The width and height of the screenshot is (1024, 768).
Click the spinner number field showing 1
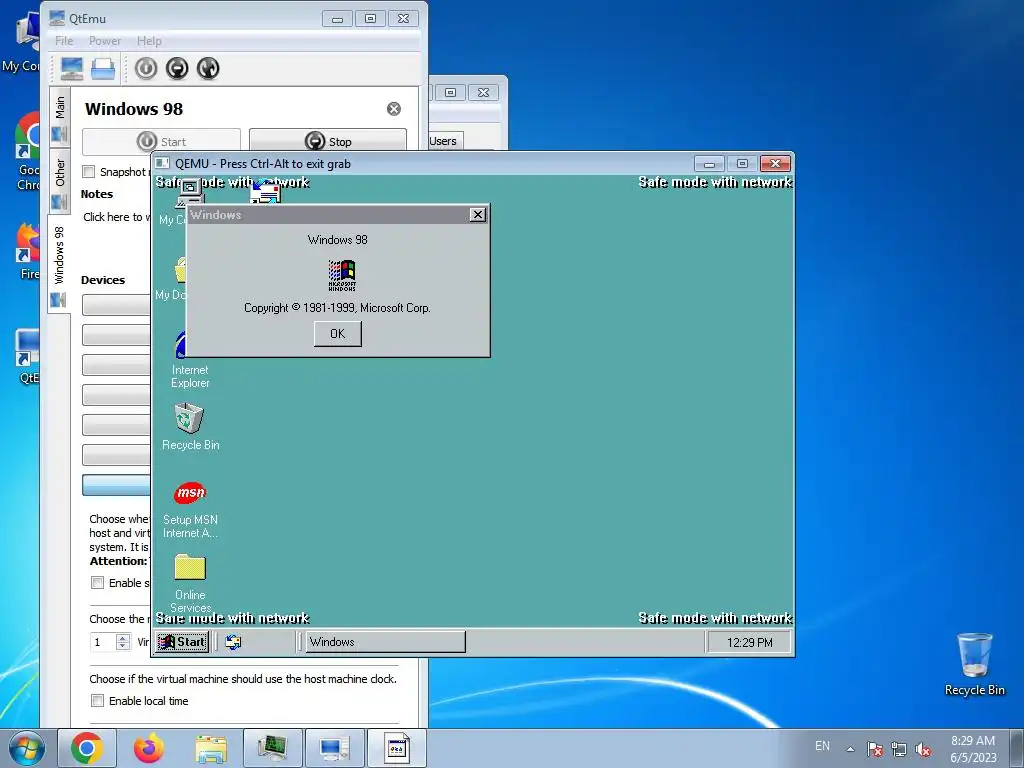pos(103,642)
